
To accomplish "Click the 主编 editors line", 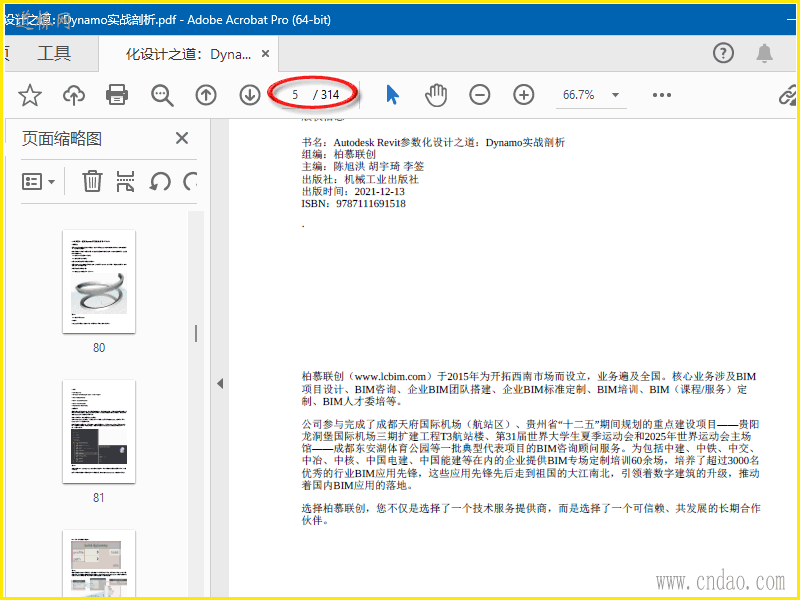I will (x=363, y=166).
